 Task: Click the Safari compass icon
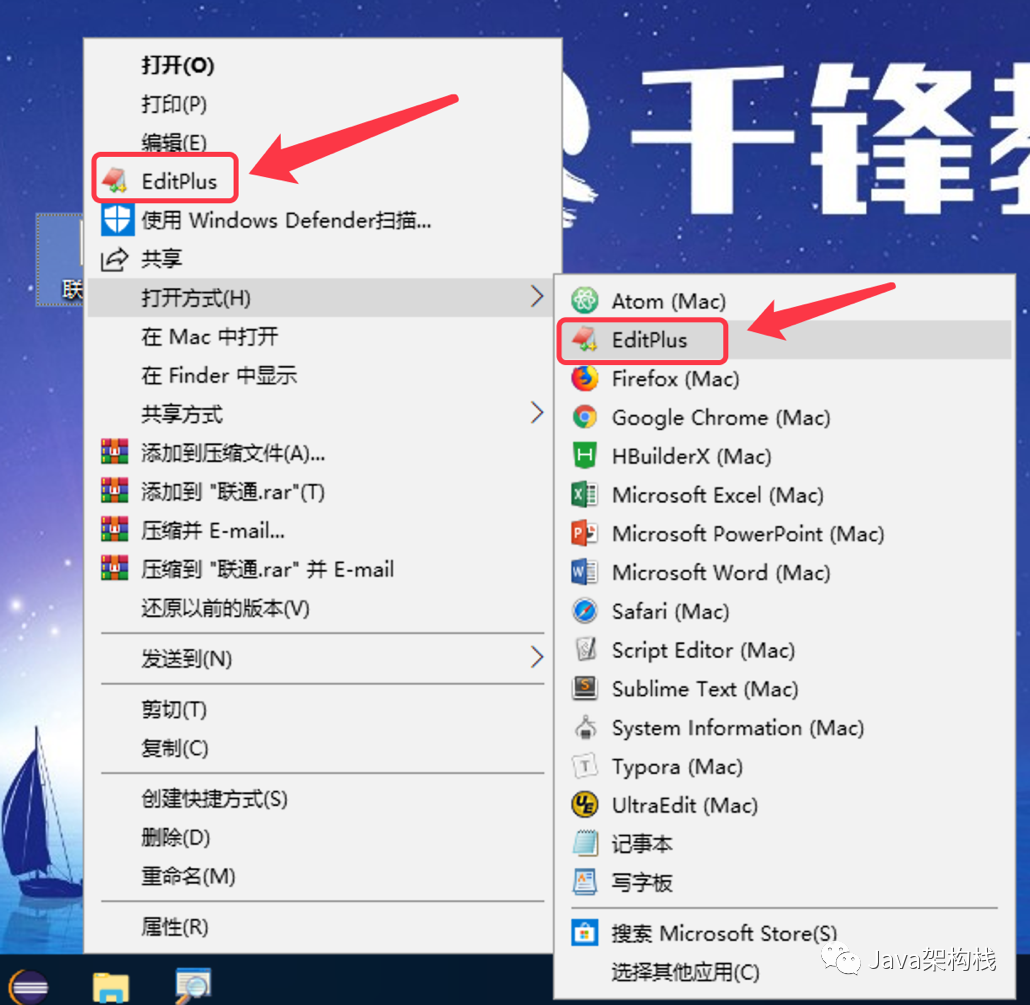pos(584,611)
